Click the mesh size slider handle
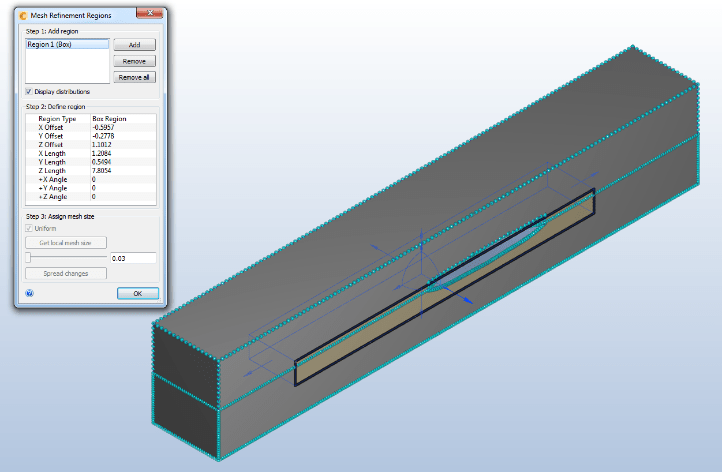This screenshot has height=472, width=722. pos(29,258)
